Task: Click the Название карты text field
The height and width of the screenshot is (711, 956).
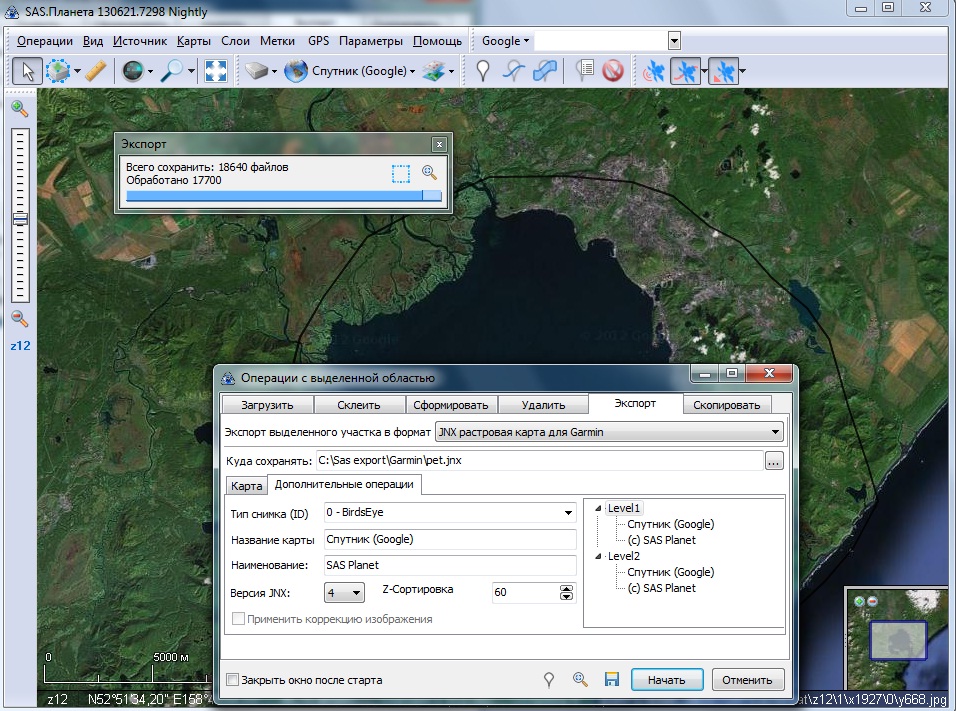Action: pos(450,539)
